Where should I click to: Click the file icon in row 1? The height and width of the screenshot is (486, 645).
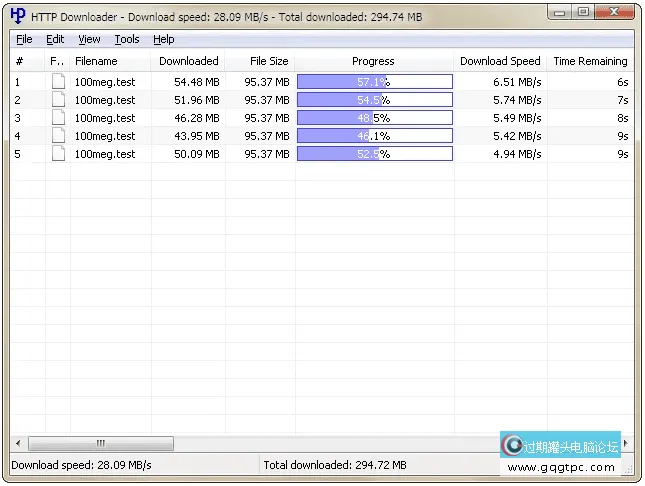point(58,81)
